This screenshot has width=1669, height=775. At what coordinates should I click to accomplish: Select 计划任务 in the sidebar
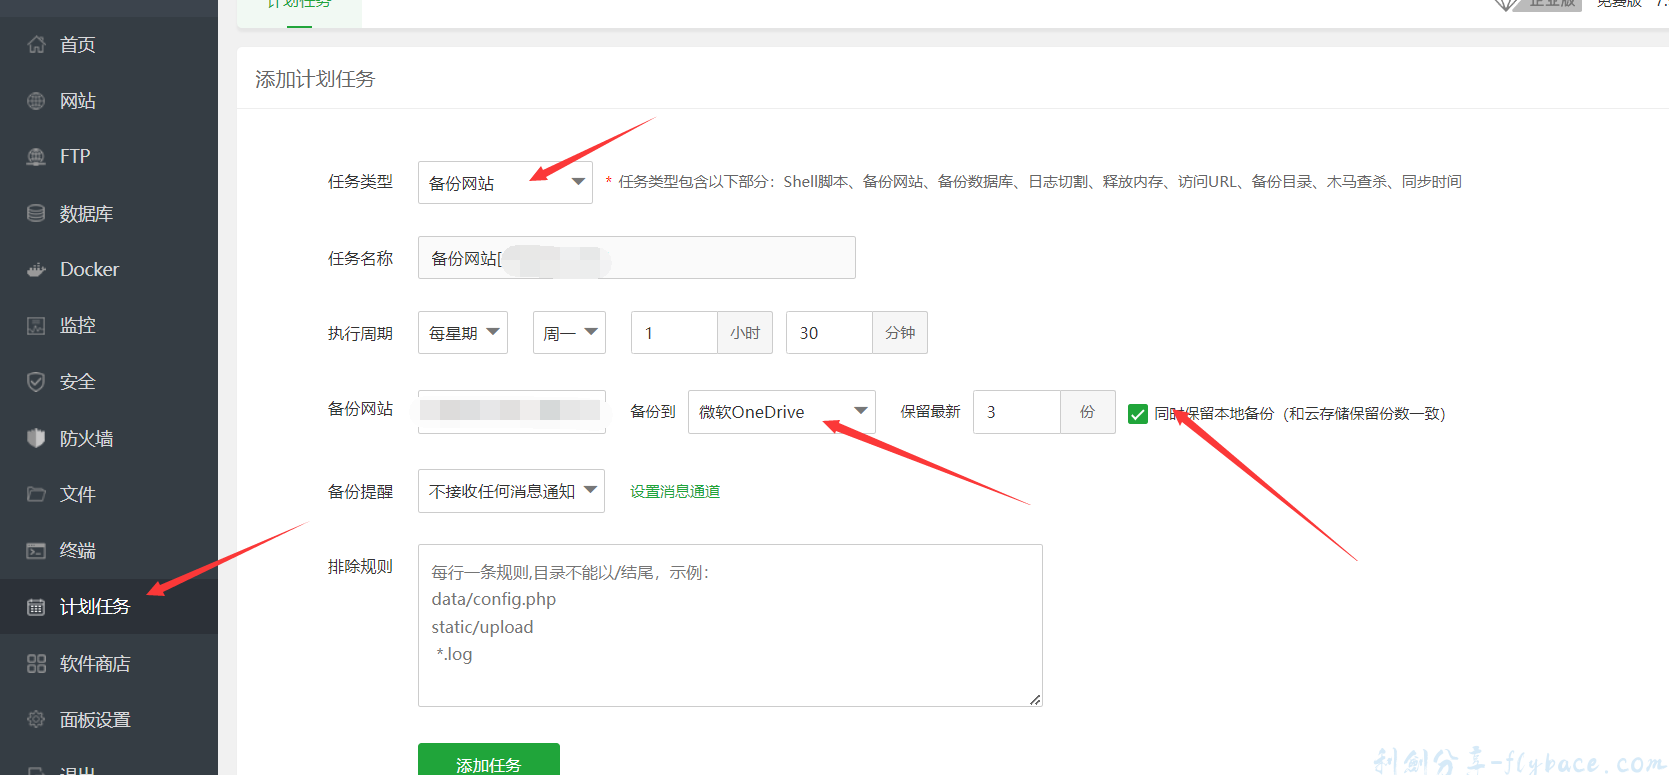point(109,606)
